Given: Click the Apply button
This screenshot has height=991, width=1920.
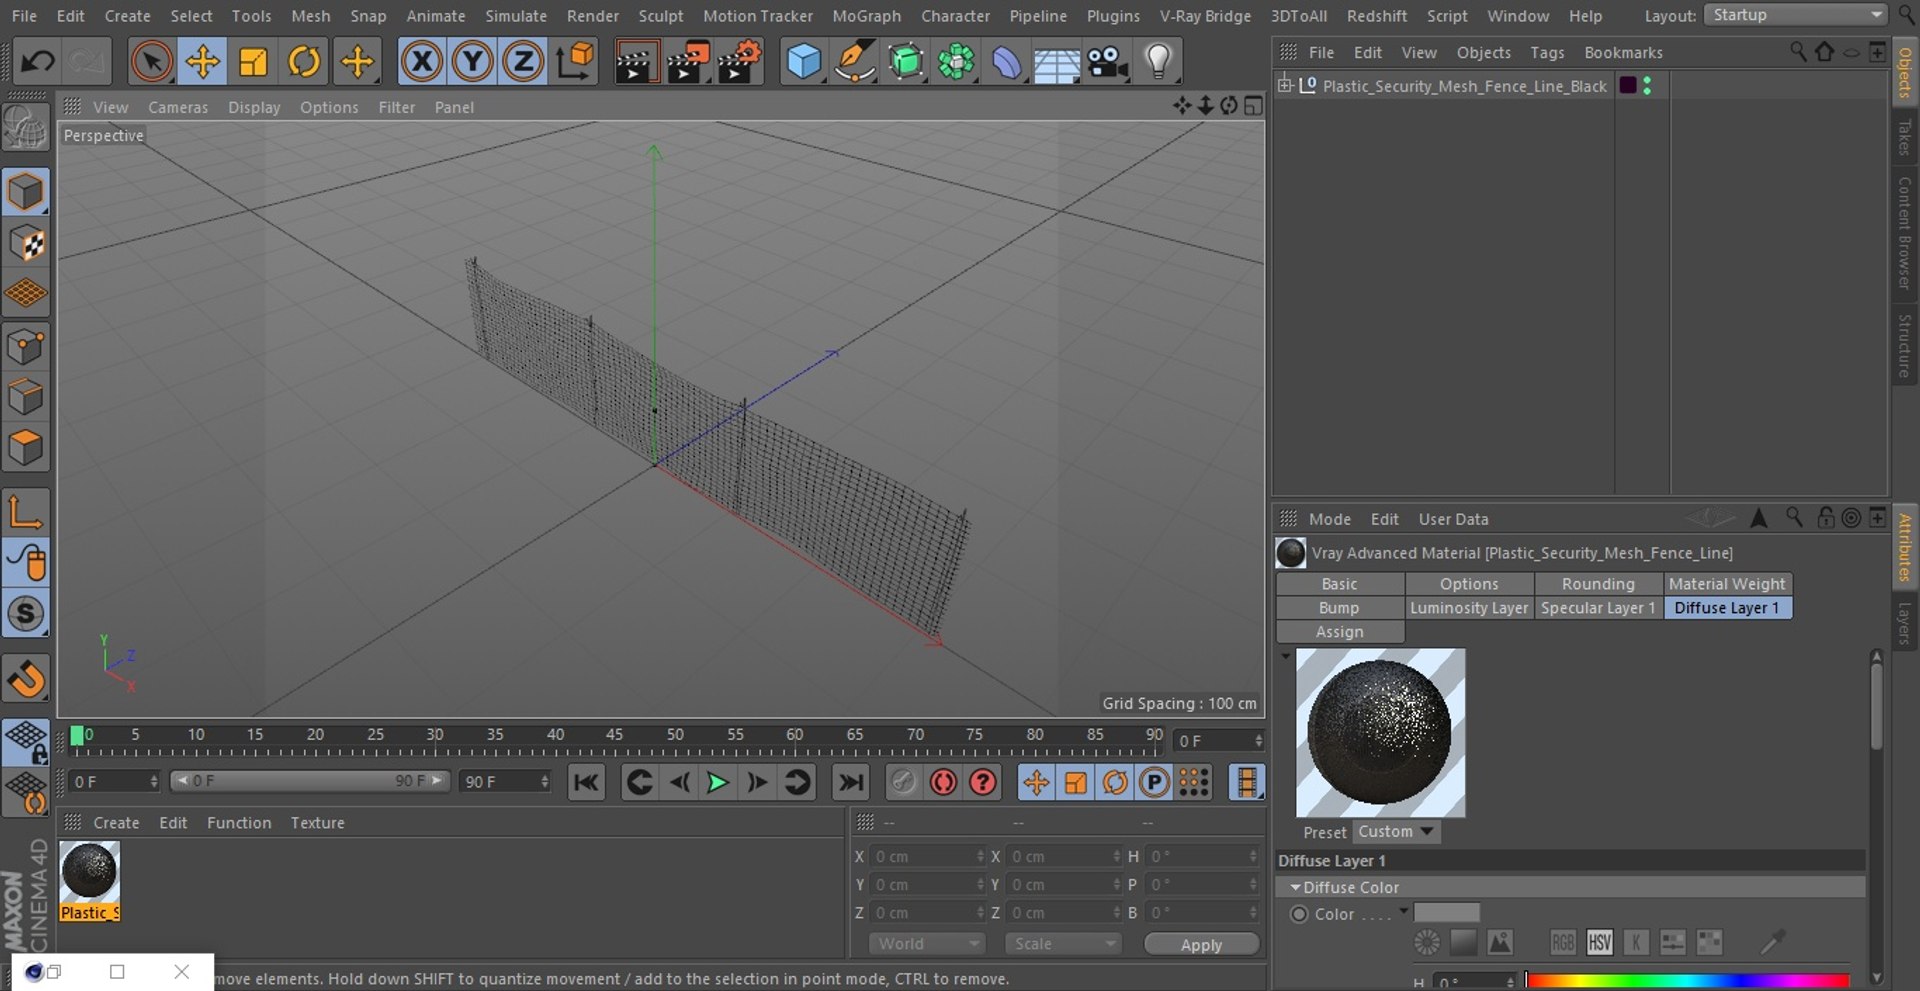Looking at the screenshot, I should (1201, 945).
